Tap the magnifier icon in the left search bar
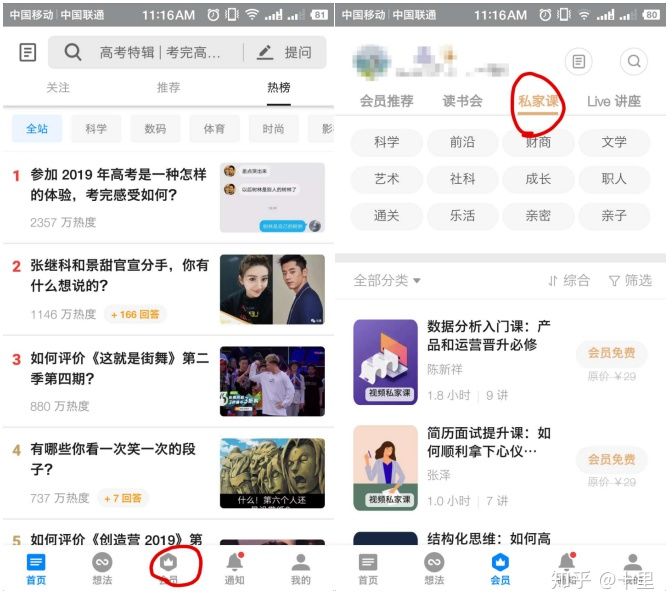The image size is (672, 609). tap(73, 53)
